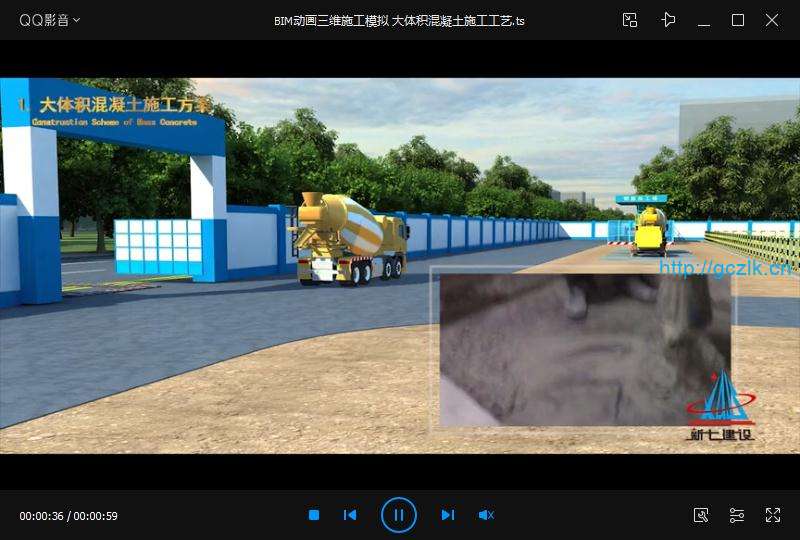This screenshot has width=800, height=540.
Task: Skip to the next video
Action: (447, 515)
